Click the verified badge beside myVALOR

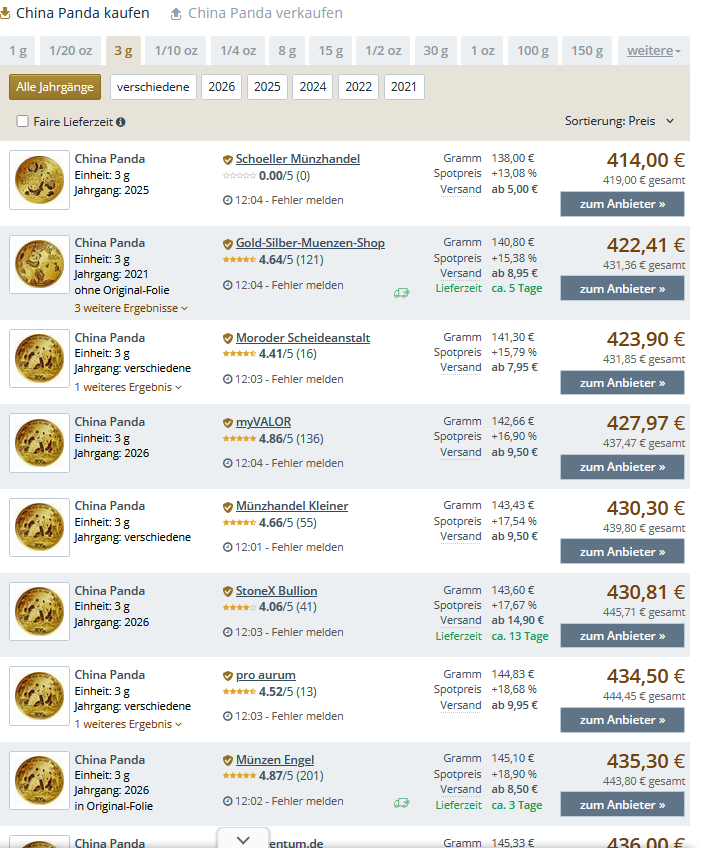227,422
